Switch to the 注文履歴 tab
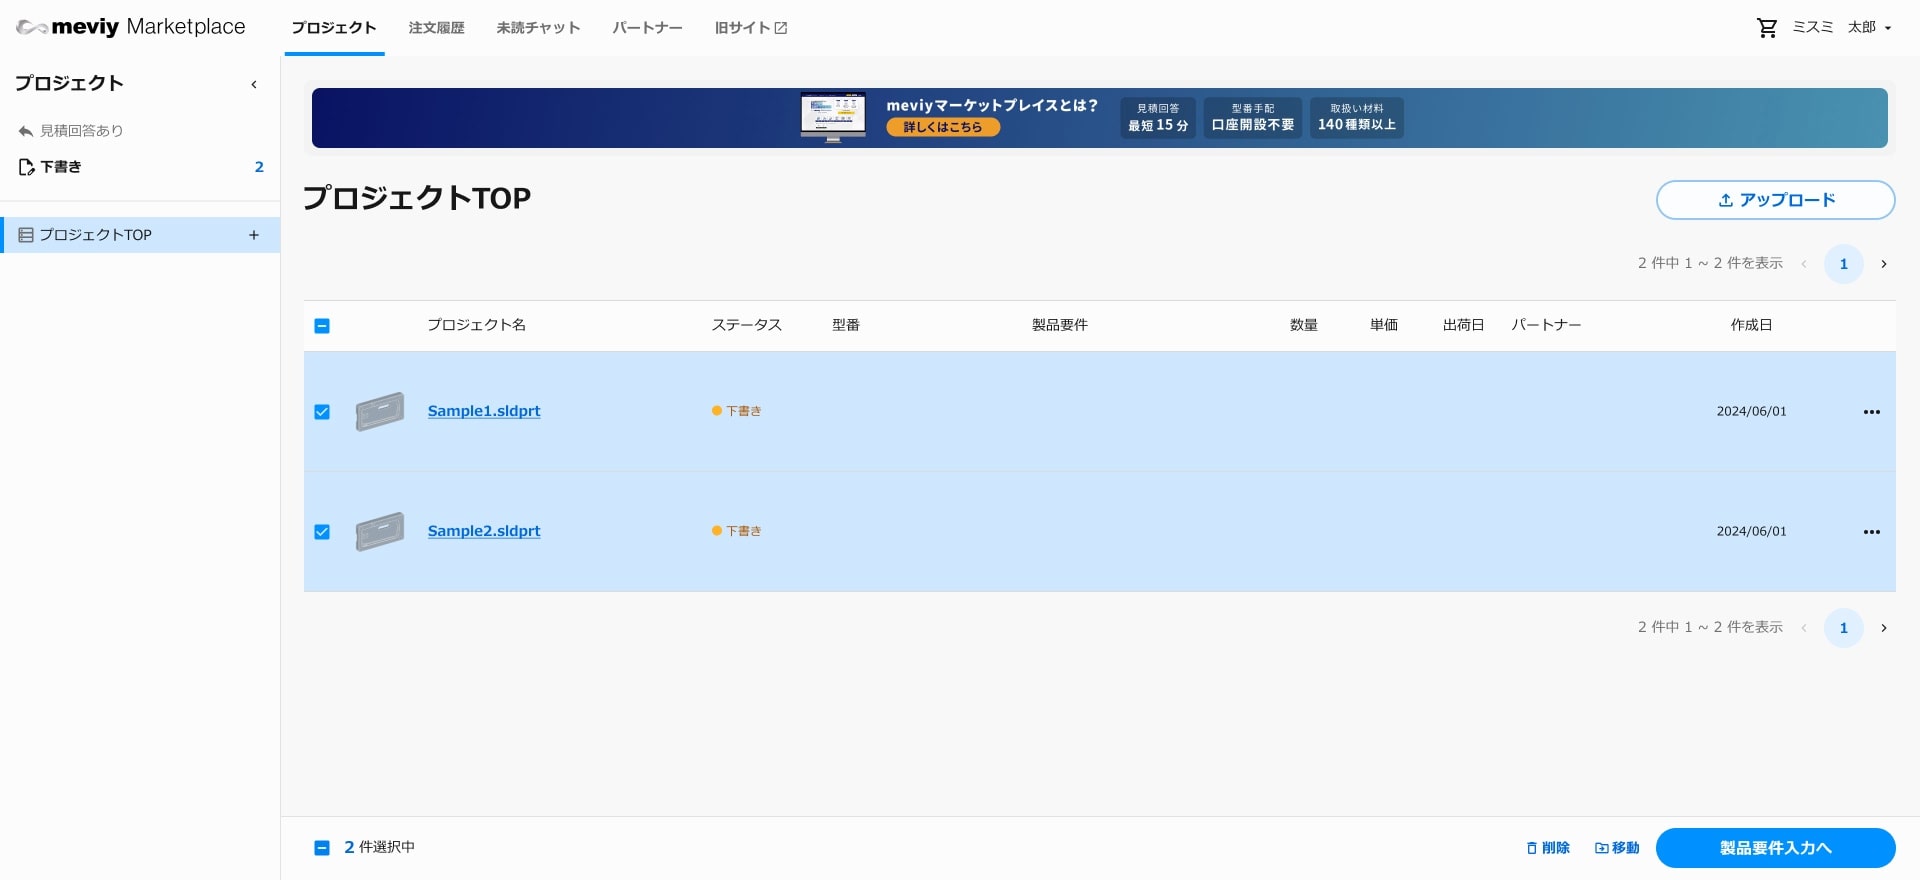 coord(437,27)
